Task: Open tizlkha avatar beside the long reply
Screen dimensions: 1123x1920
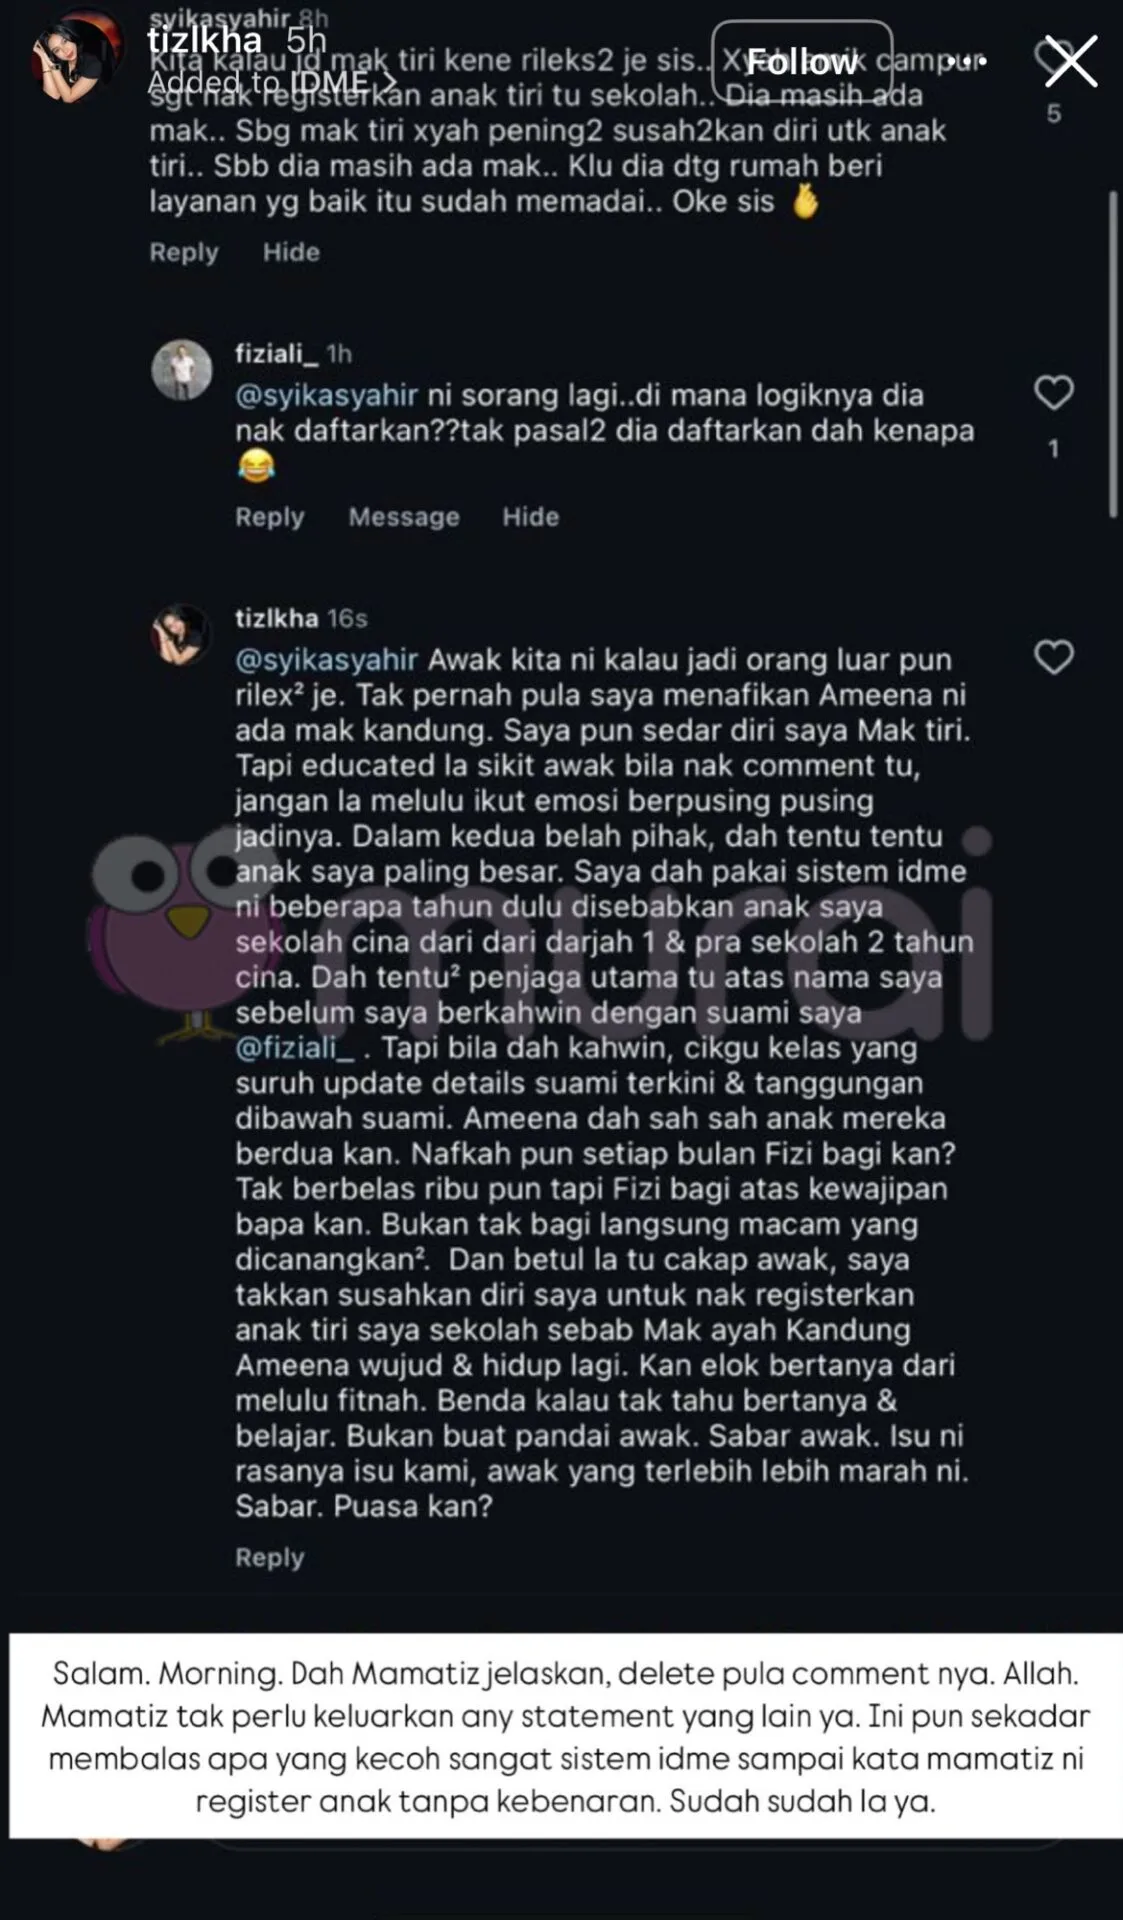Action: coord(182,635)
